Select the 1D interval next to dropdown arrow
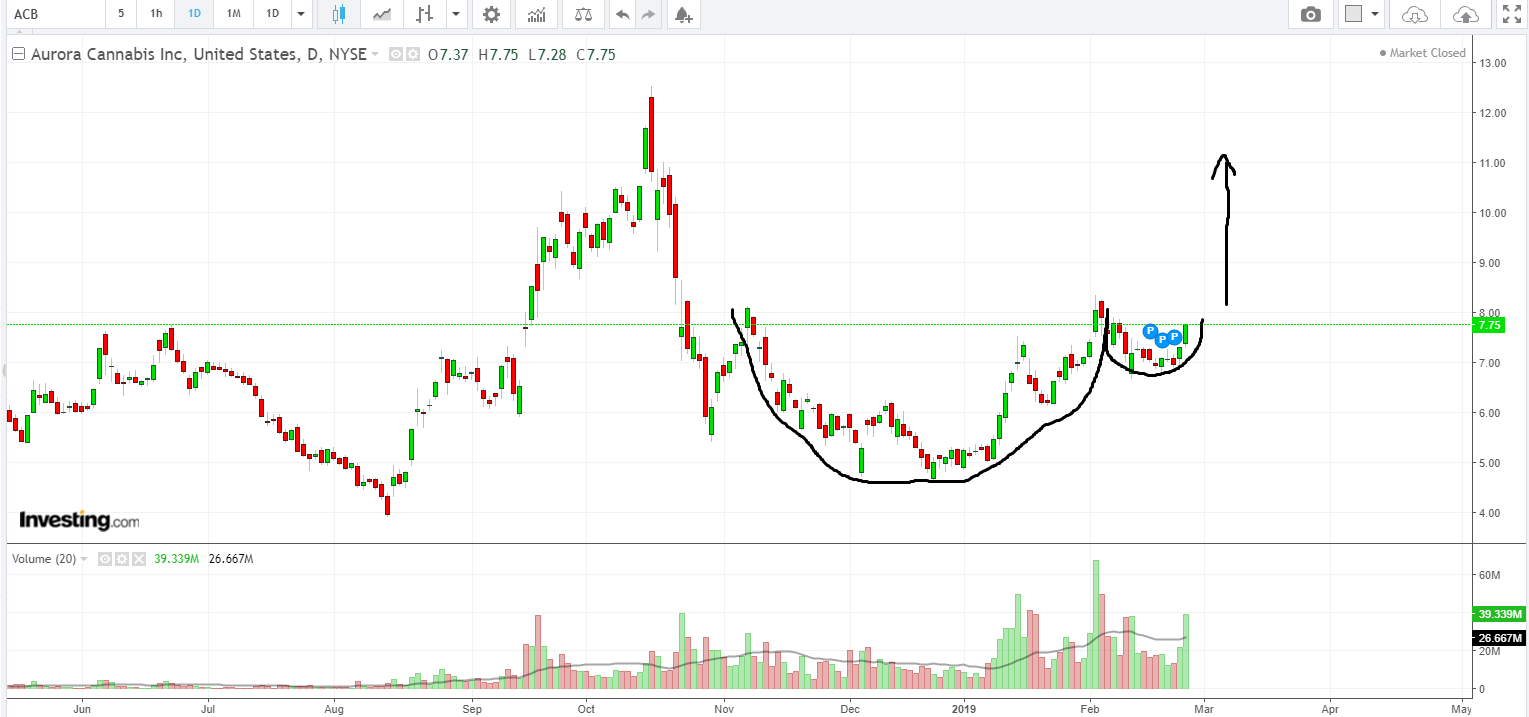This screenshot has width=1529, height=717. point(272,14)
